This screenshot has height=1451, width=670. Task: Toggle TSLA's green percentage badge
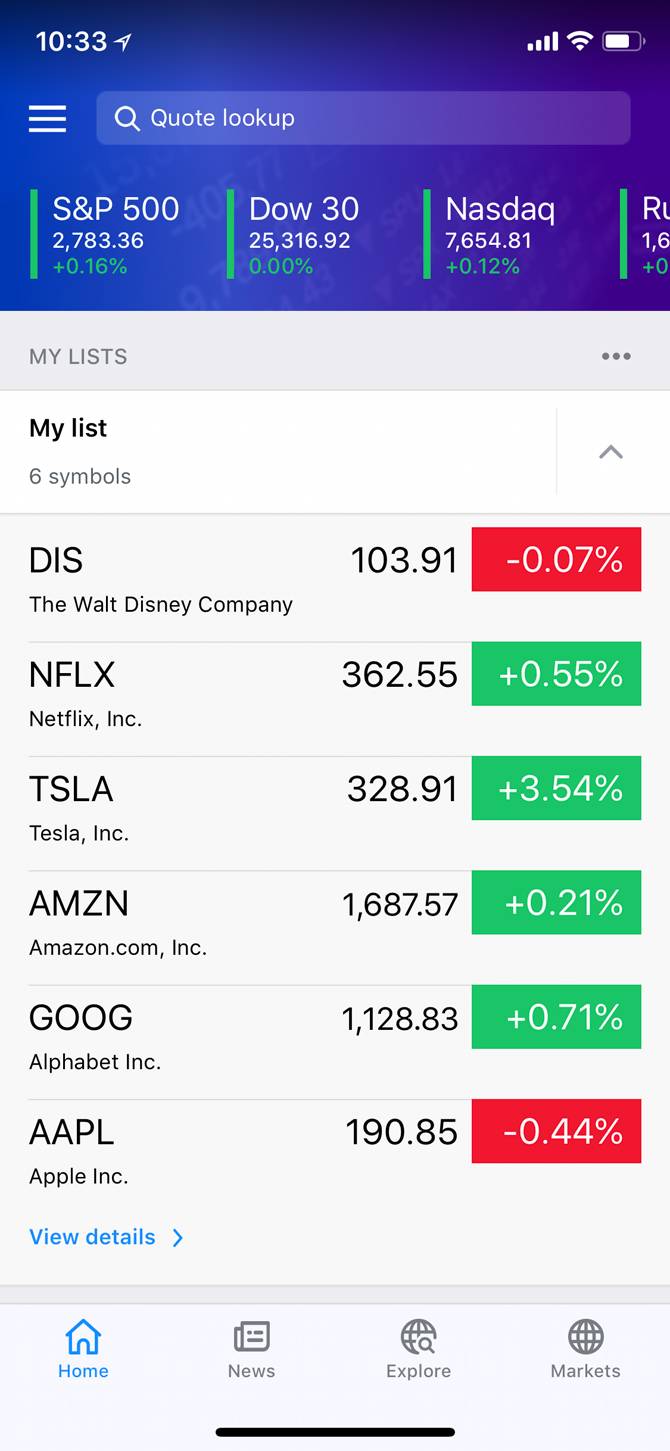point(556,788)
